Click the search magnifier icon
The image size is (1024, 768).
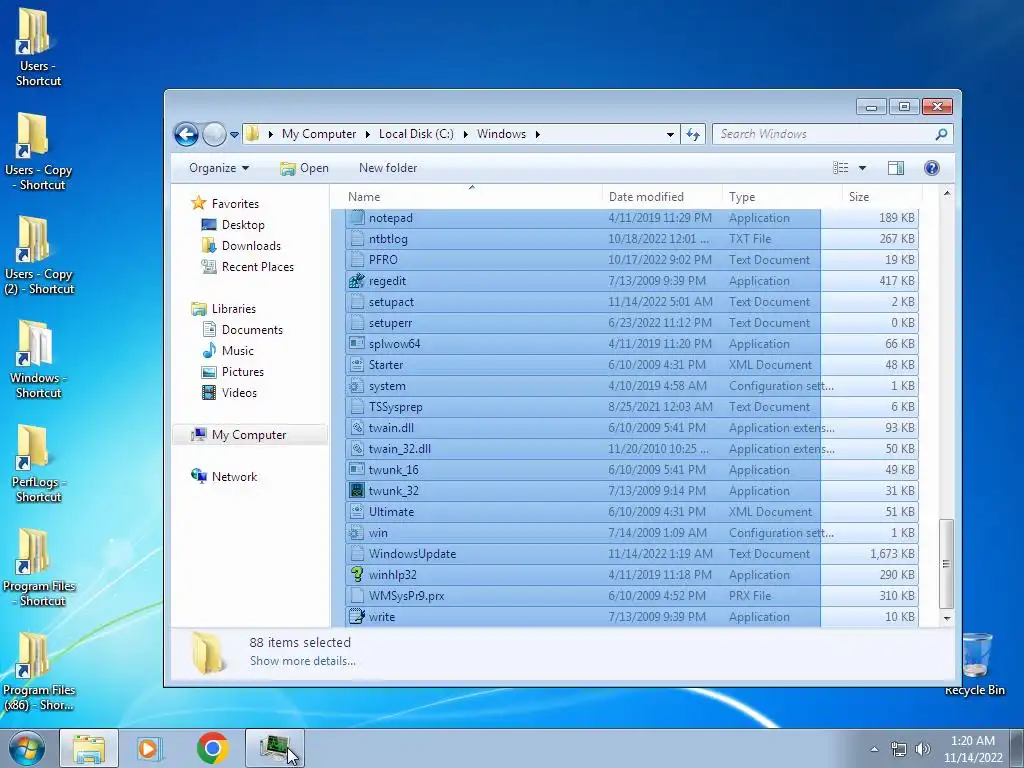click(941, 134)
